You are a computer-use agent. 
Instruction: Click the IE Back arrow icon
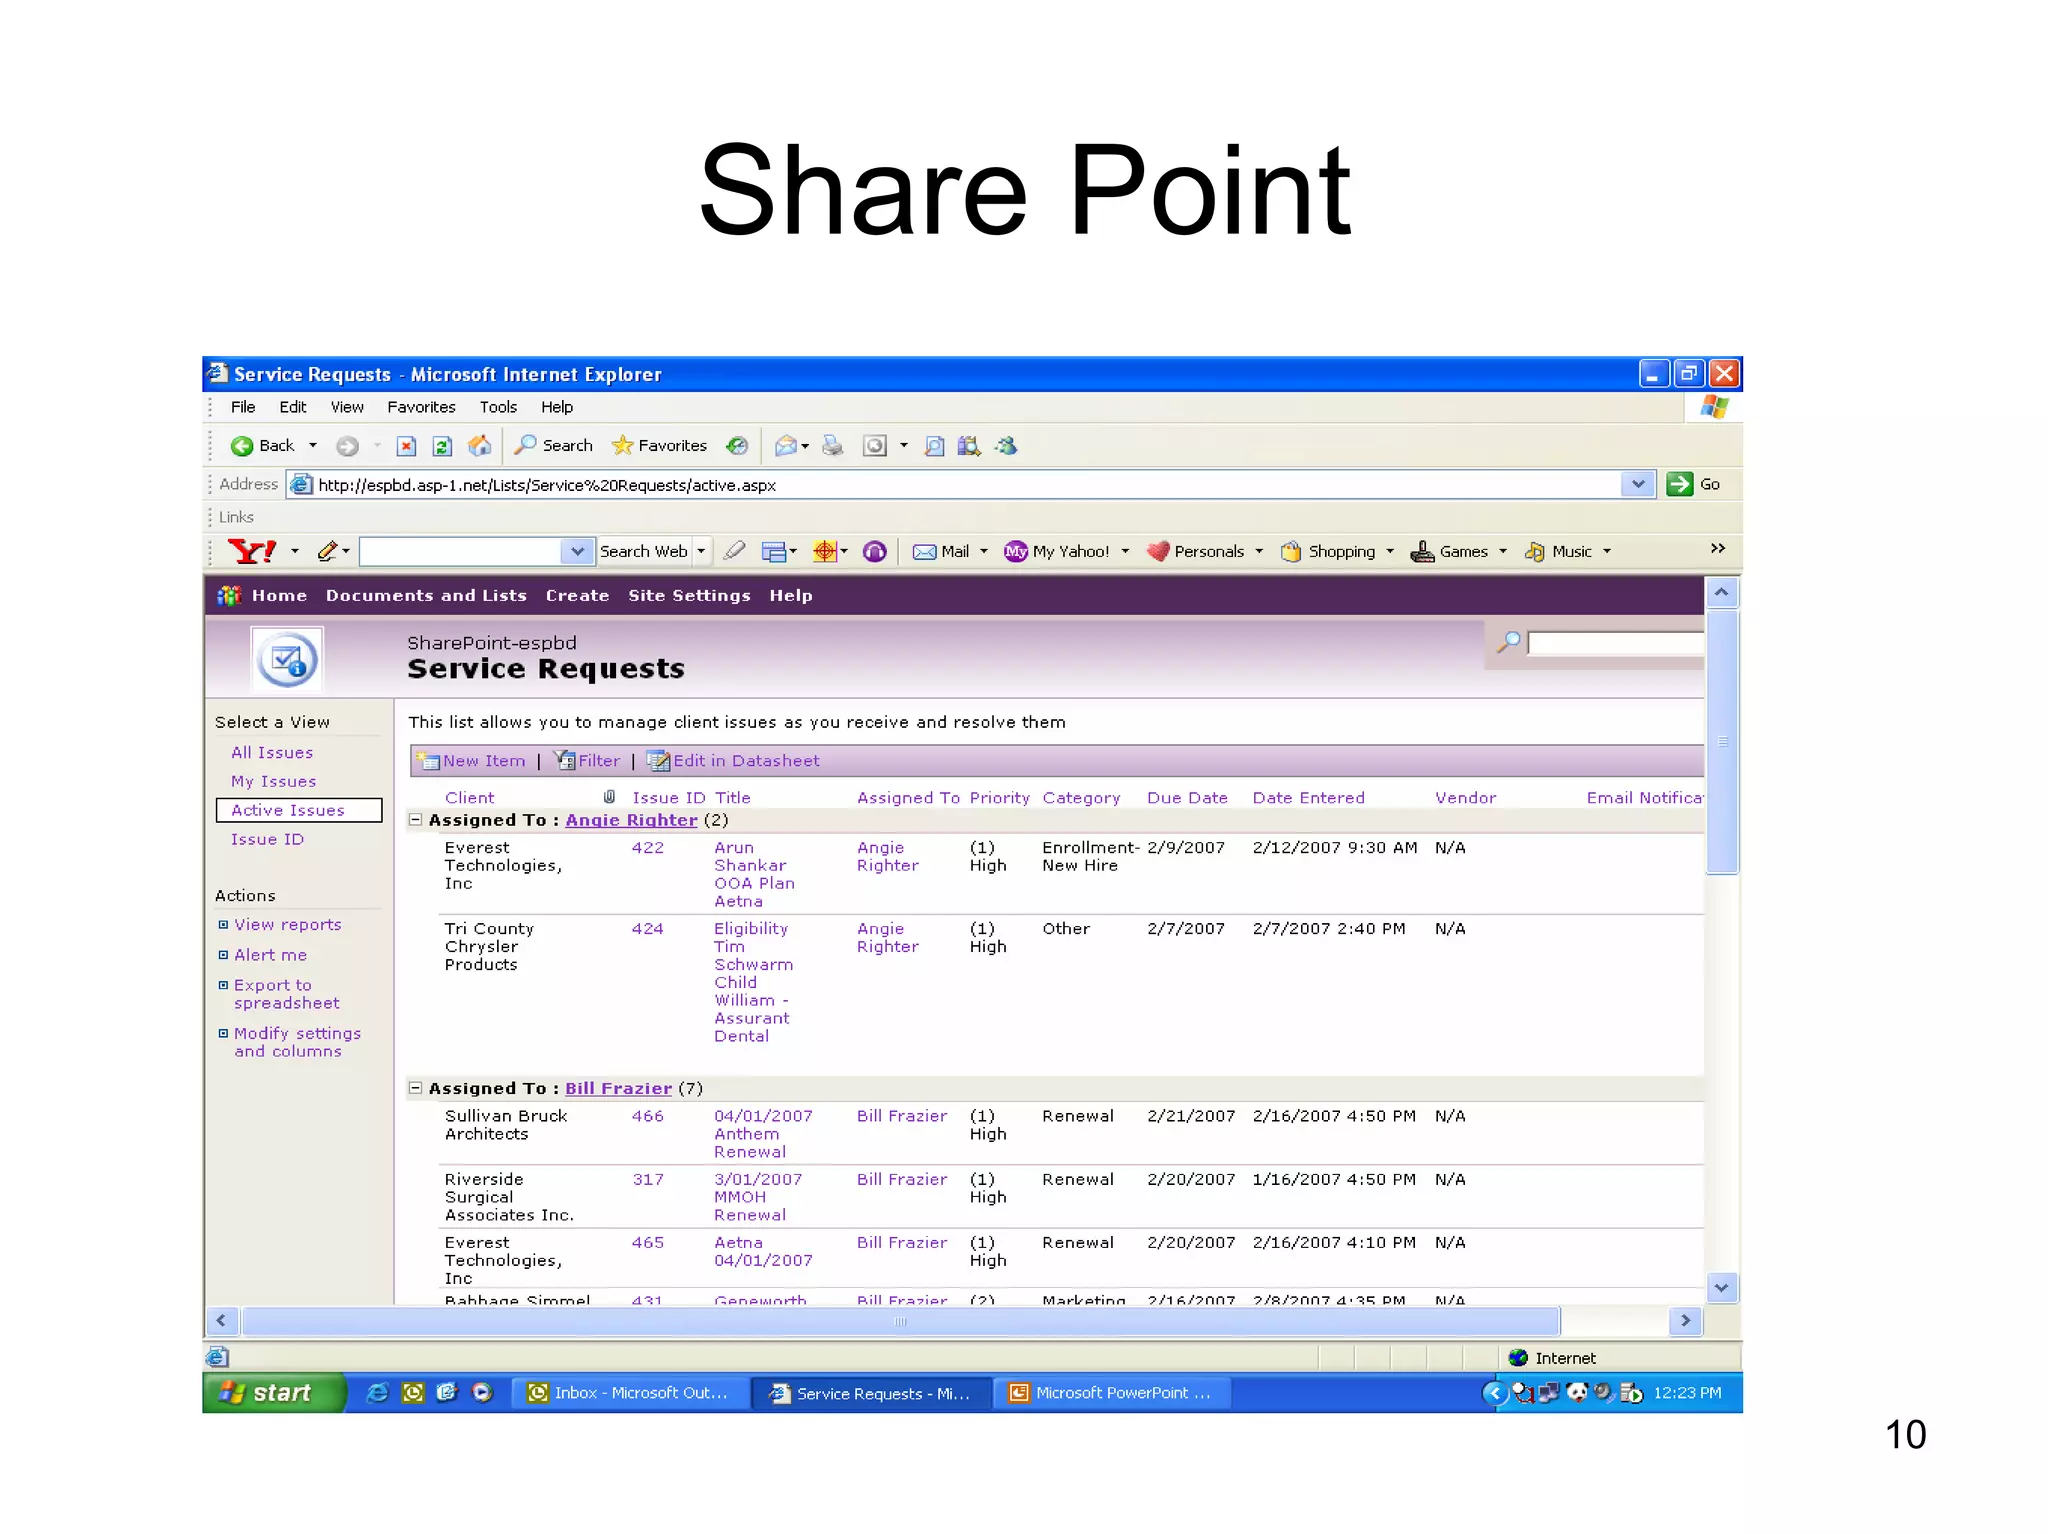pyautogui.click(x=241, y=446)
